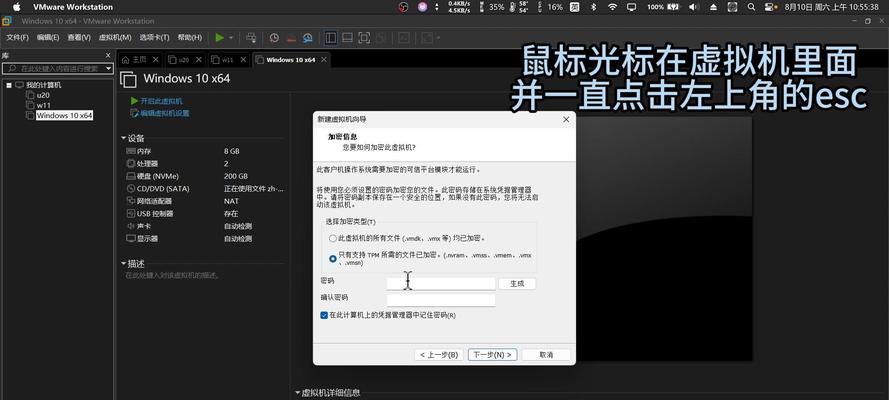Select radio: encrypt only TPM-required files
Screen dimensions: 889x400
coord(333,258)
